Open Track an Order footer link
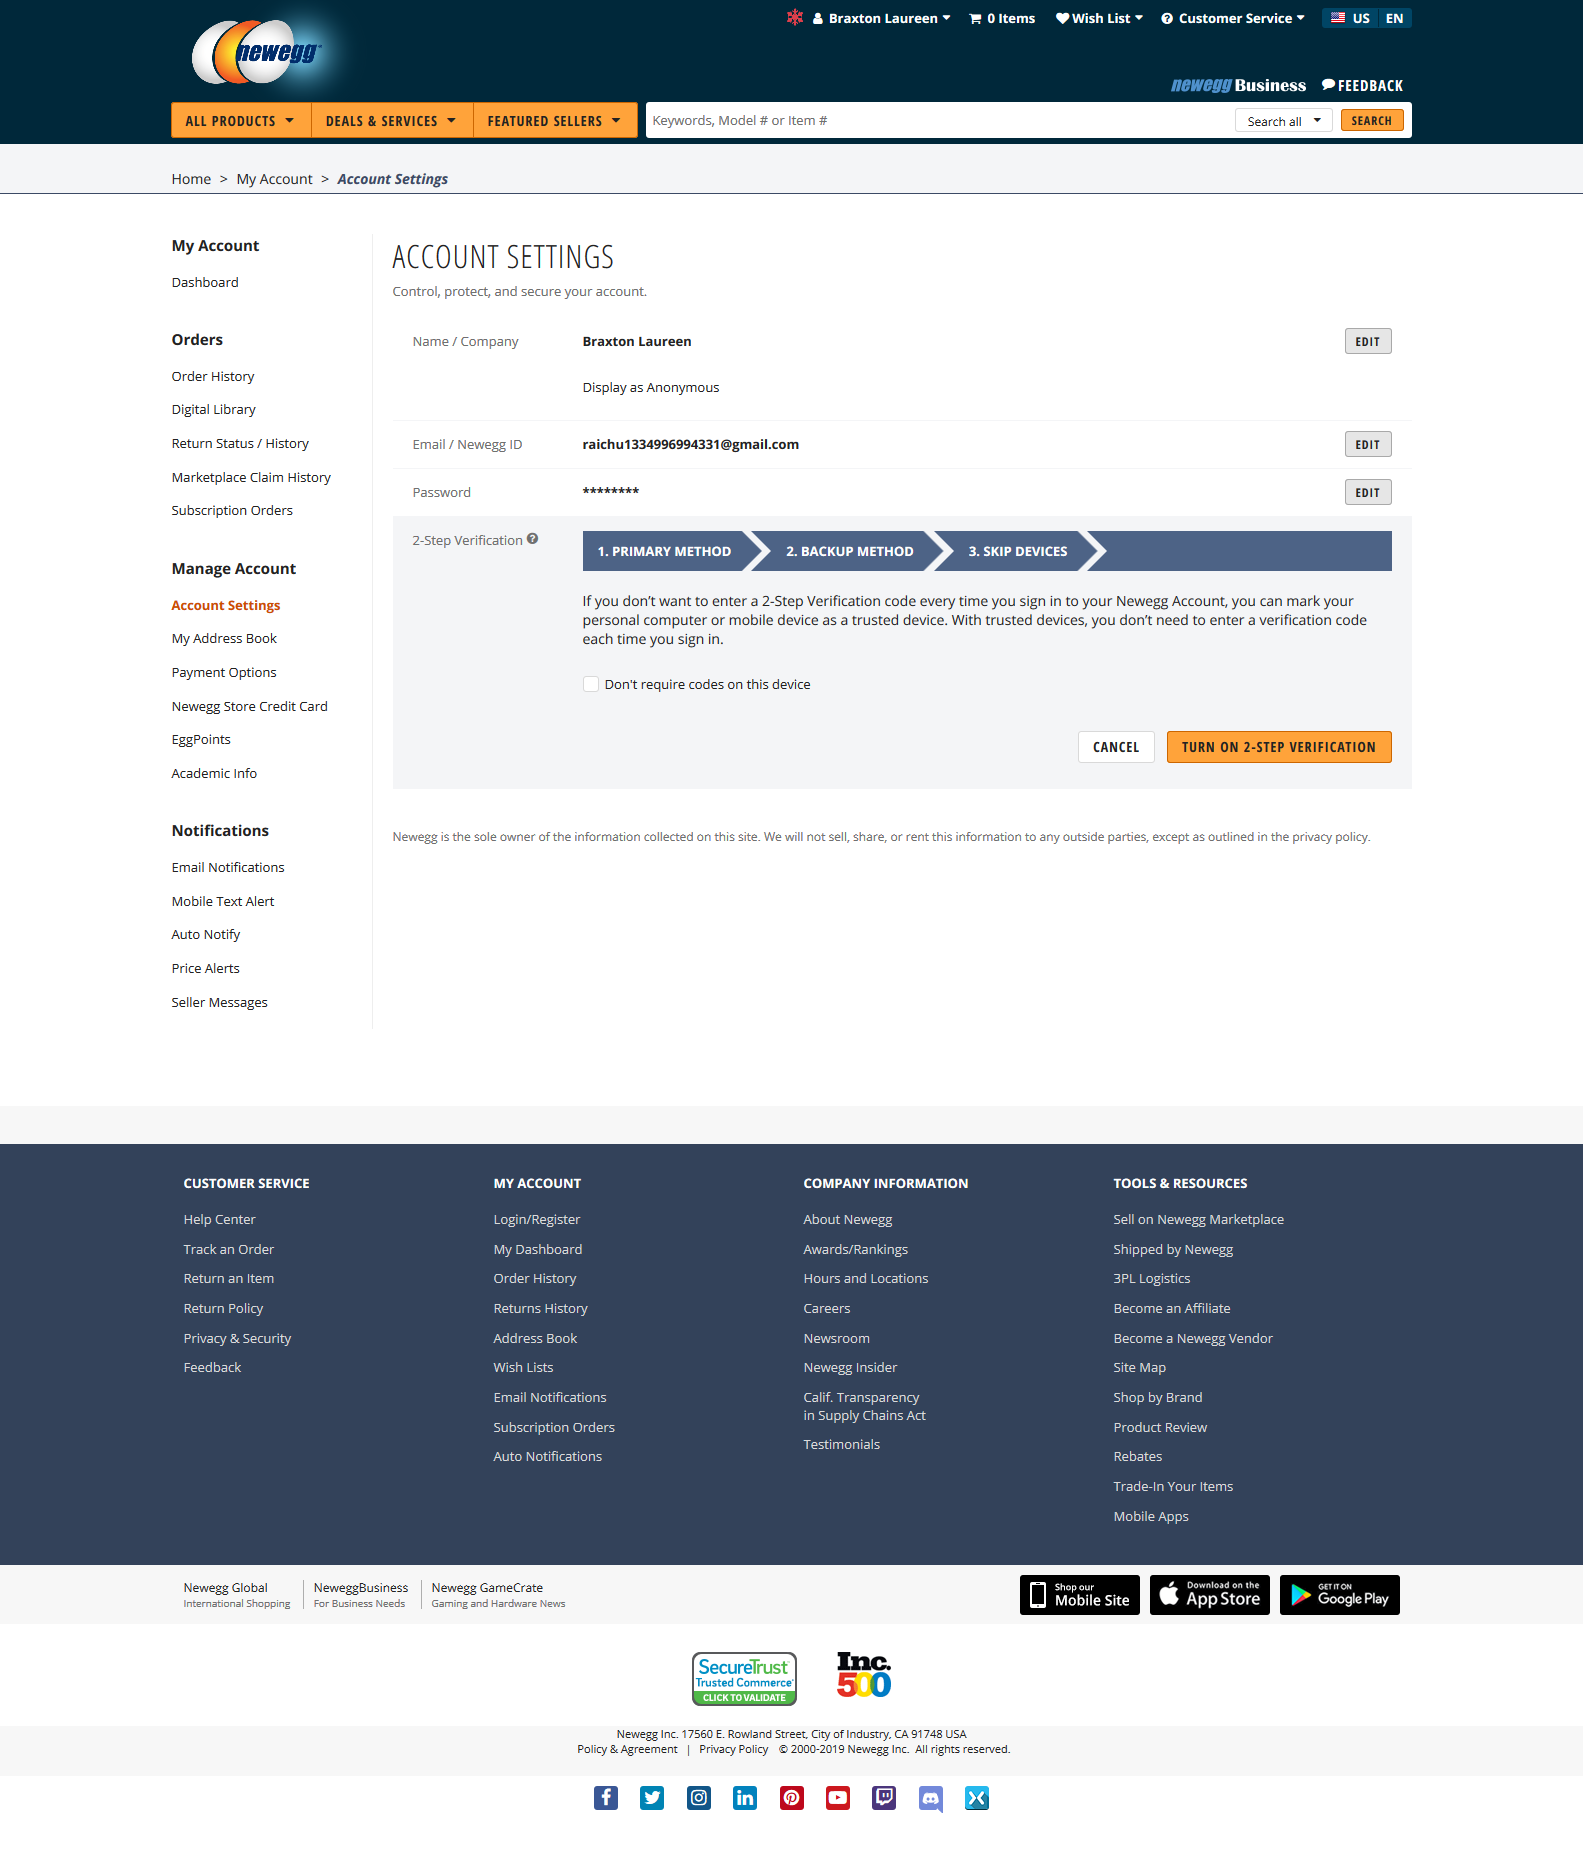The image size is (1583, 1858). click(x=229, y=1249)
